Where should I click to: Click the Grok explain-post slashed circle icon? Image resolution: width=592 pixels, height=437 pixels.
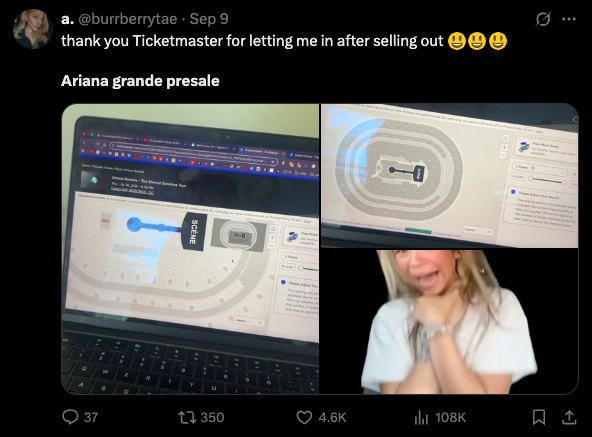tap(543, 19)
